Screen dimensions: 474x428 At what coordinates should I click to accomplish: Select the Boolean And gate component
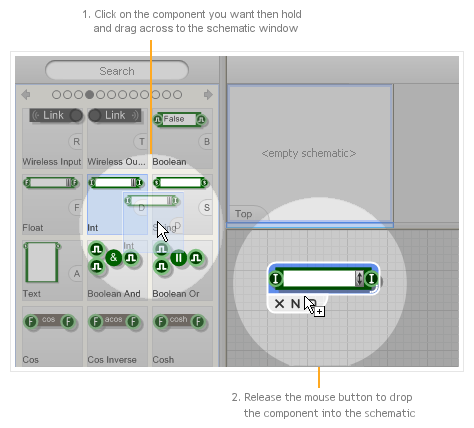pos(117,270)
